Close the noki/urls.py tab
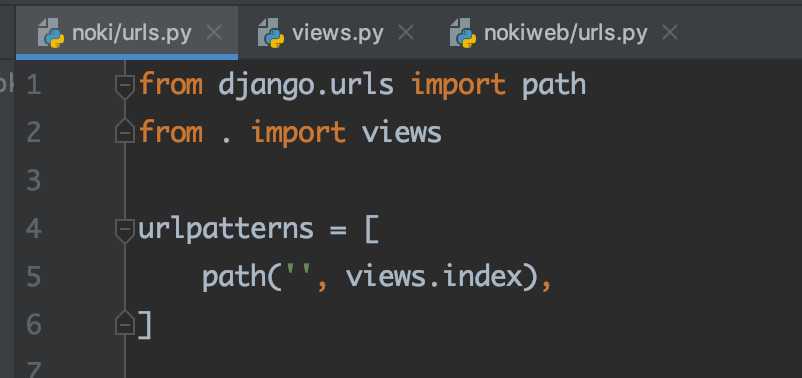This screenshot has height=378, width=802. 214,33
